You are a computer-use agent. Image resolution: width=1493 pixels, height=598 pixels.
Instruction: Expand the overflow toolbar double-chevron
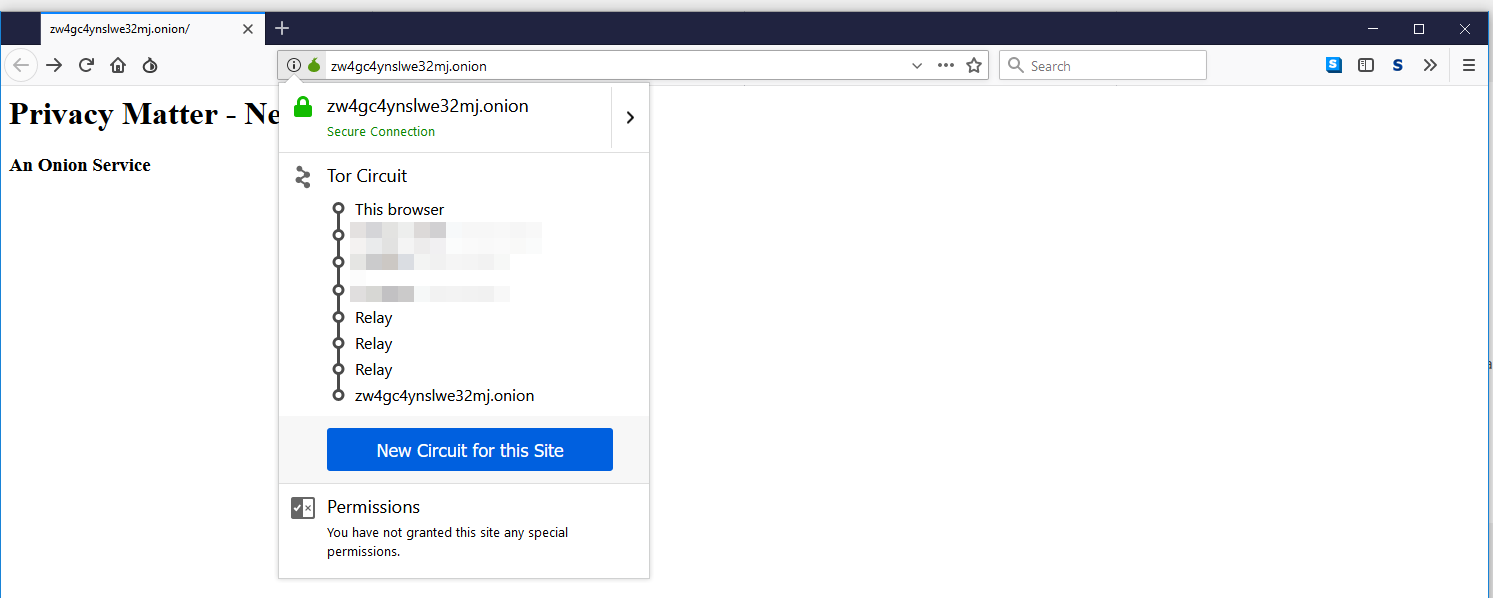click(1430, 65)
